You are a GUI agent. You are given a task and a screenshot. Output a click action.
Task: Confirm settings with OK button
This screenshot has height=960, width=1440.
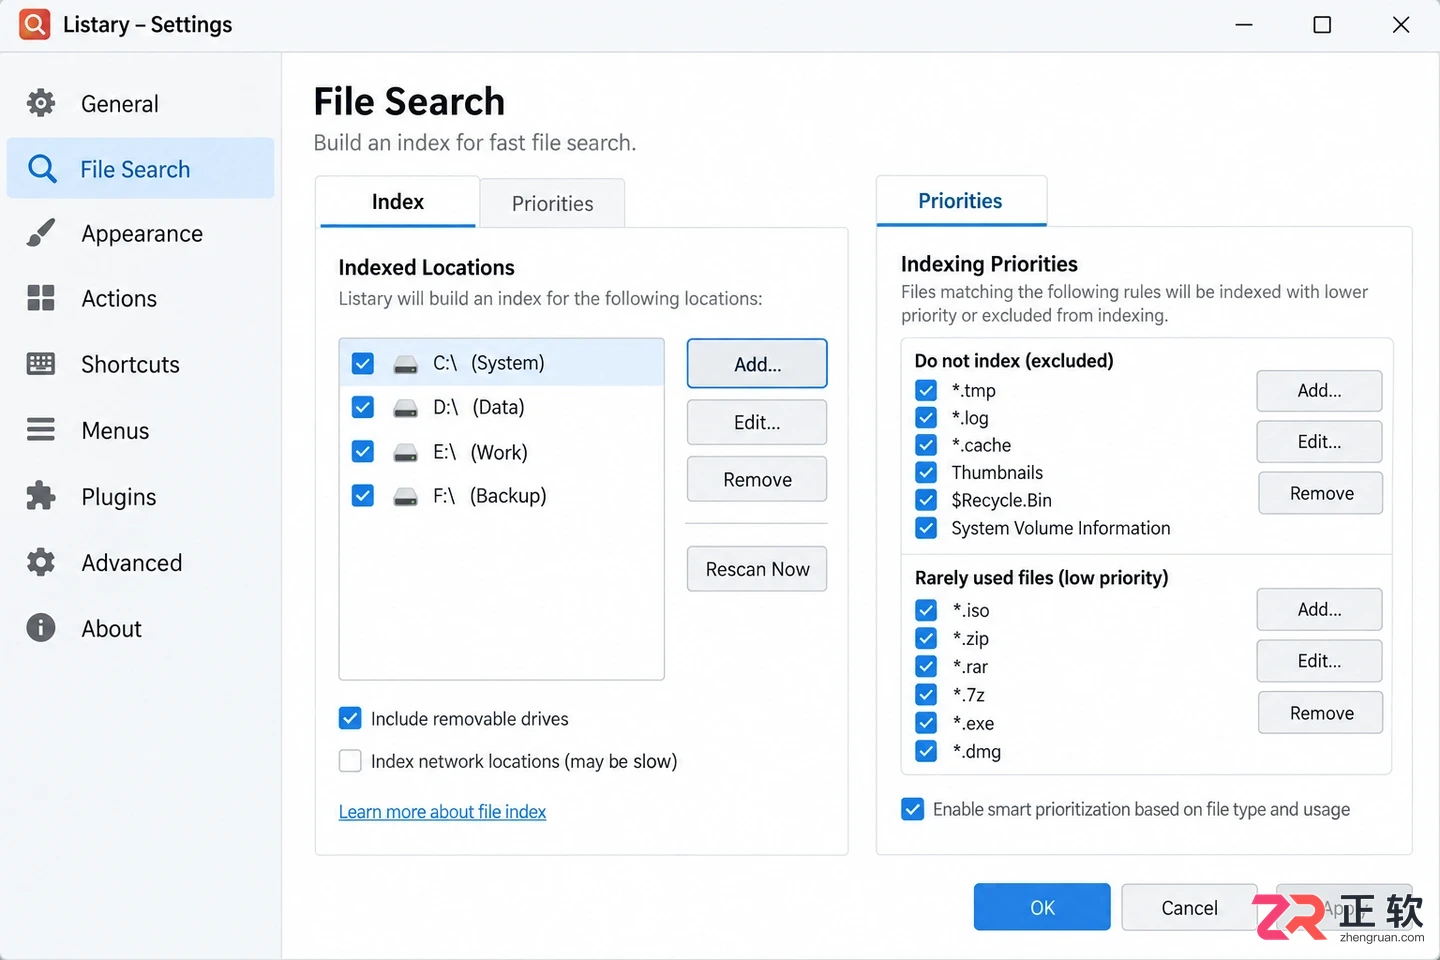(x=1042, y=907)
